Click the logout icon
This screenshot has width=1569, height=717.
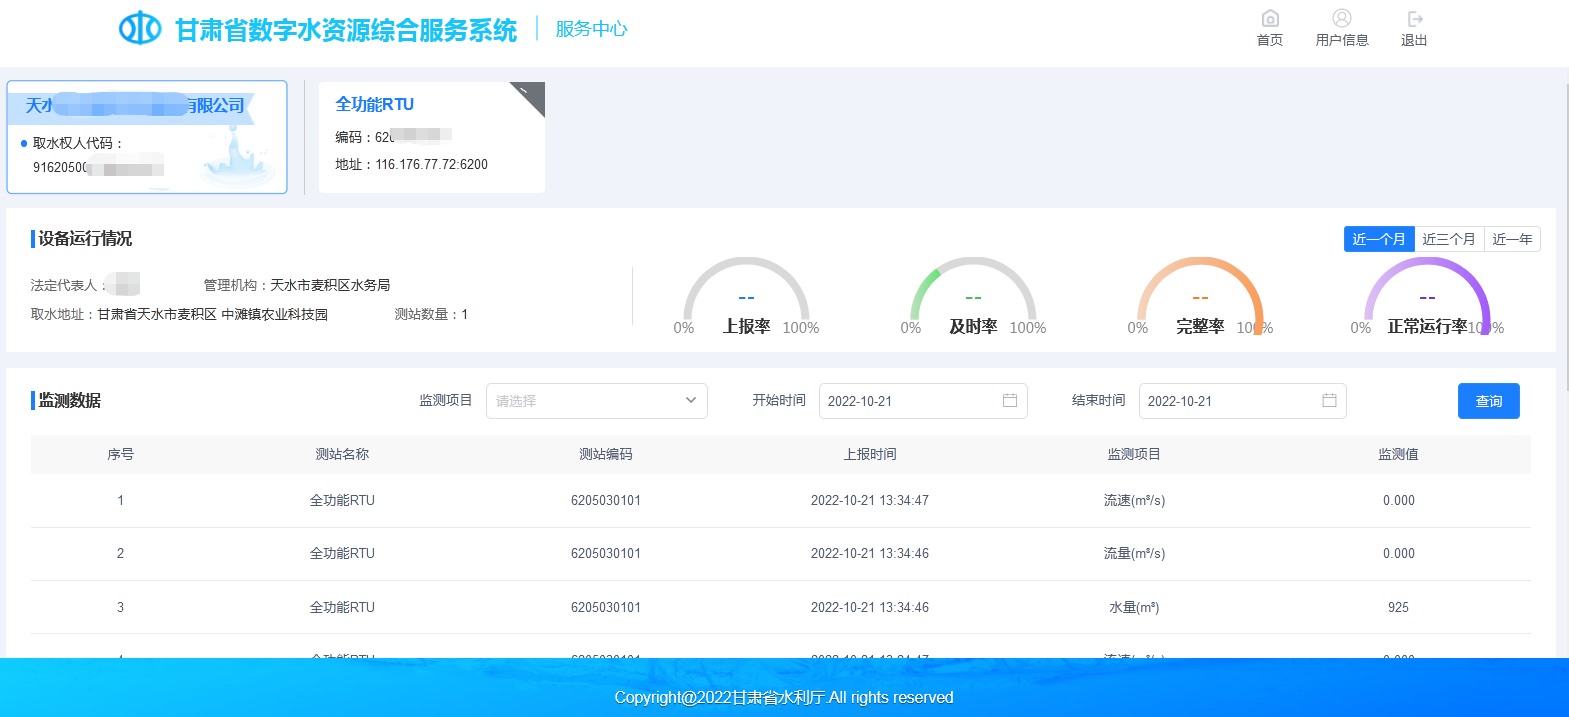[x=1414, y=19]
